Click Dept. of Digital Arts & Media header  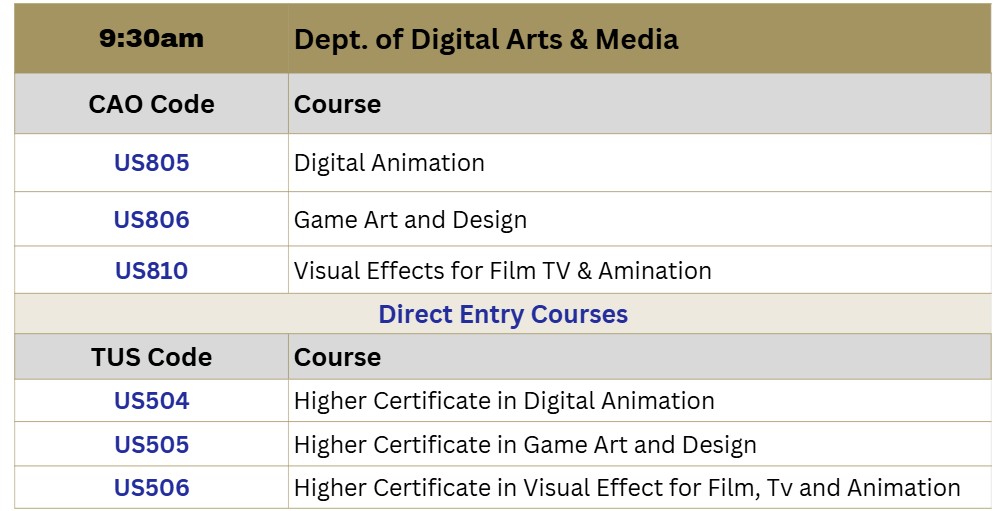(486, 40)
